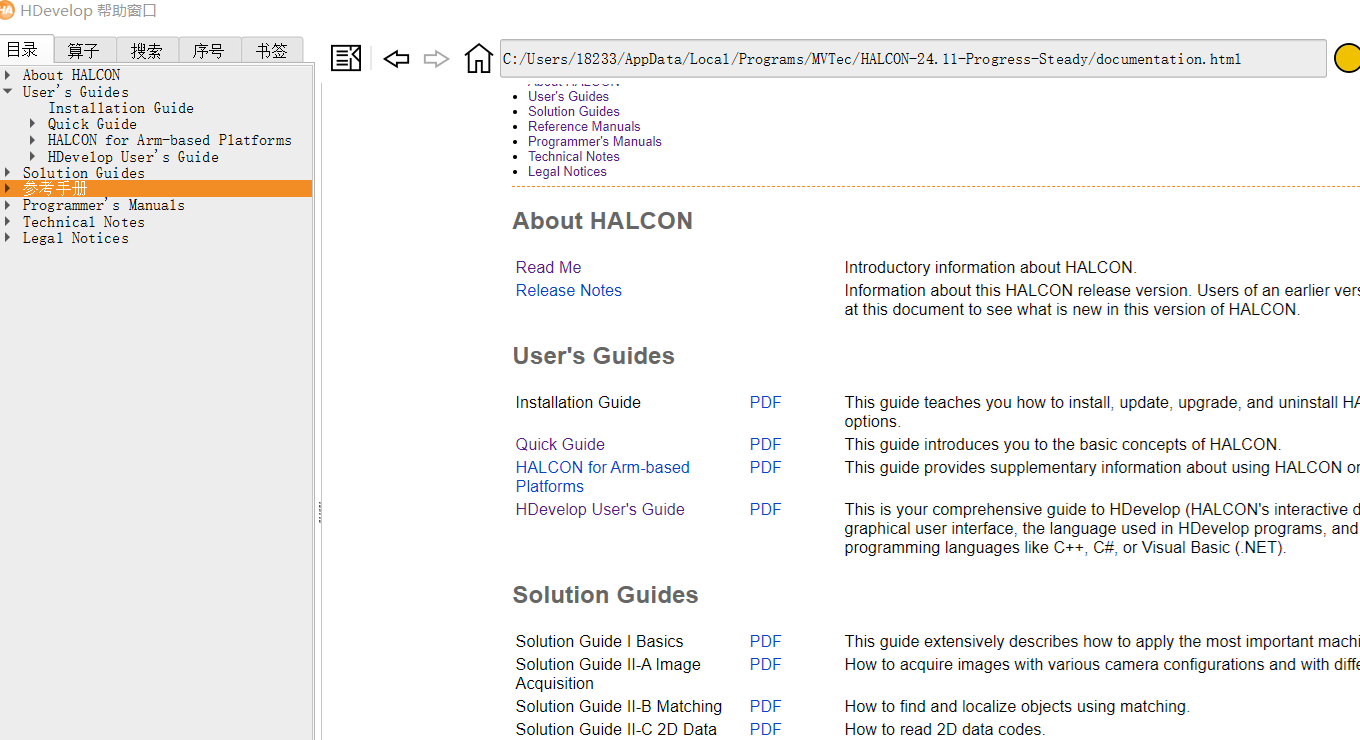Expand HDevelop User's Guide tree node arrow
Image resolution: width=1360 pixels, height=740 pixels.
click(x=33, y=156)
